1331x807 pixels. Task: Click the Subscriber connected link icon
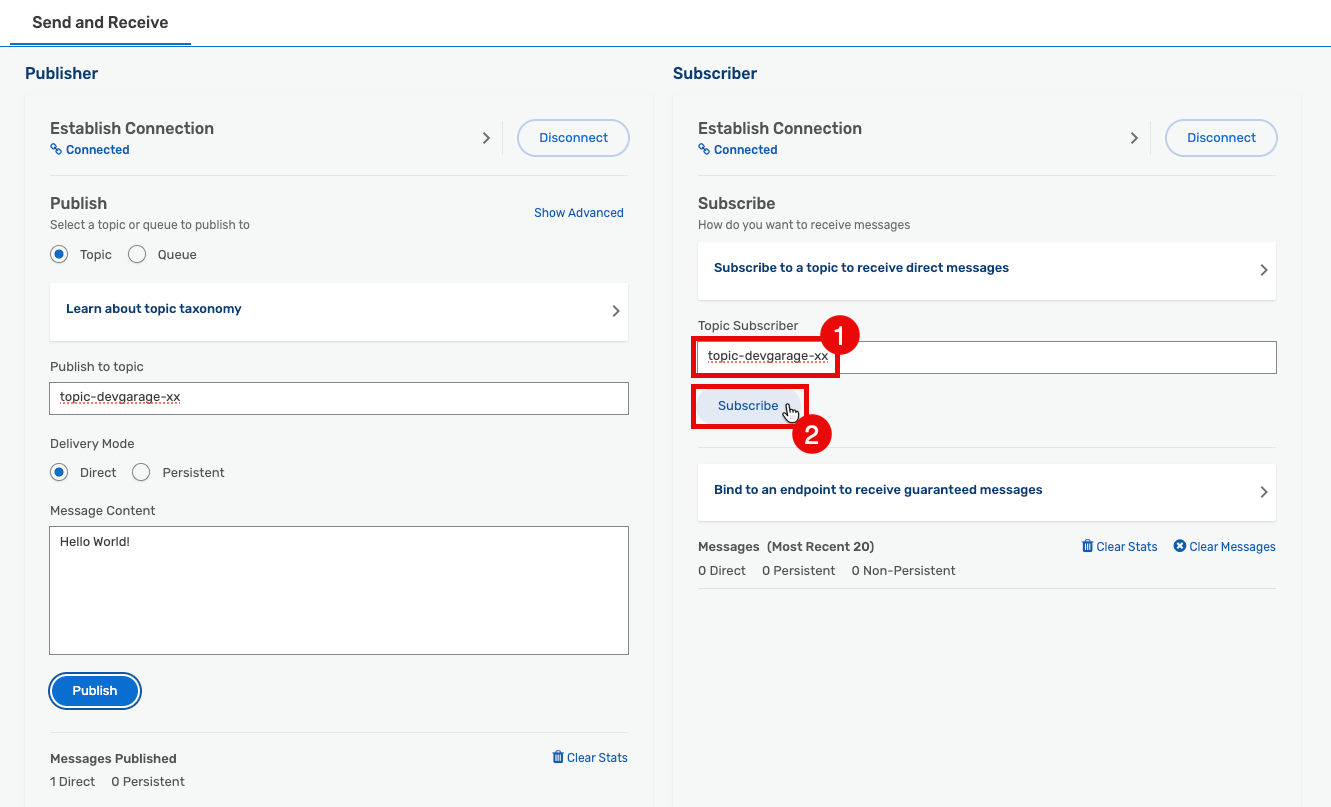pos(704,150)
